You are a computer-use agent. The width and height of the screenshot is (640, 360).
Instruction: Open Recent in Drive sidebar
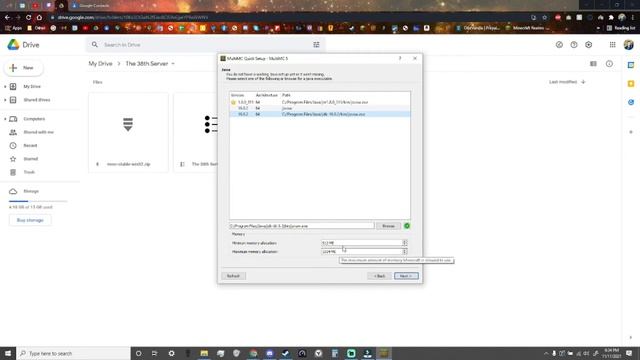coord(30,146)
